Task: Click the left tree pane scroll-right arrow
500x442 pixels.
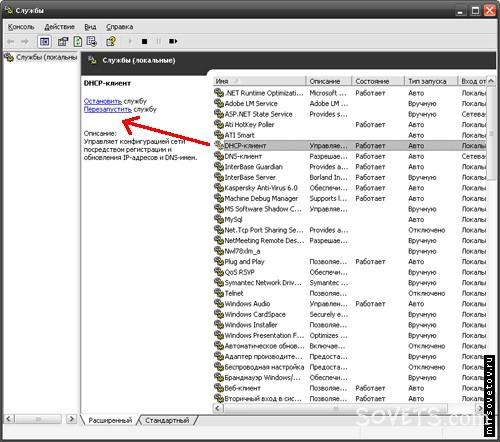Action: click(x=71, y=419)
